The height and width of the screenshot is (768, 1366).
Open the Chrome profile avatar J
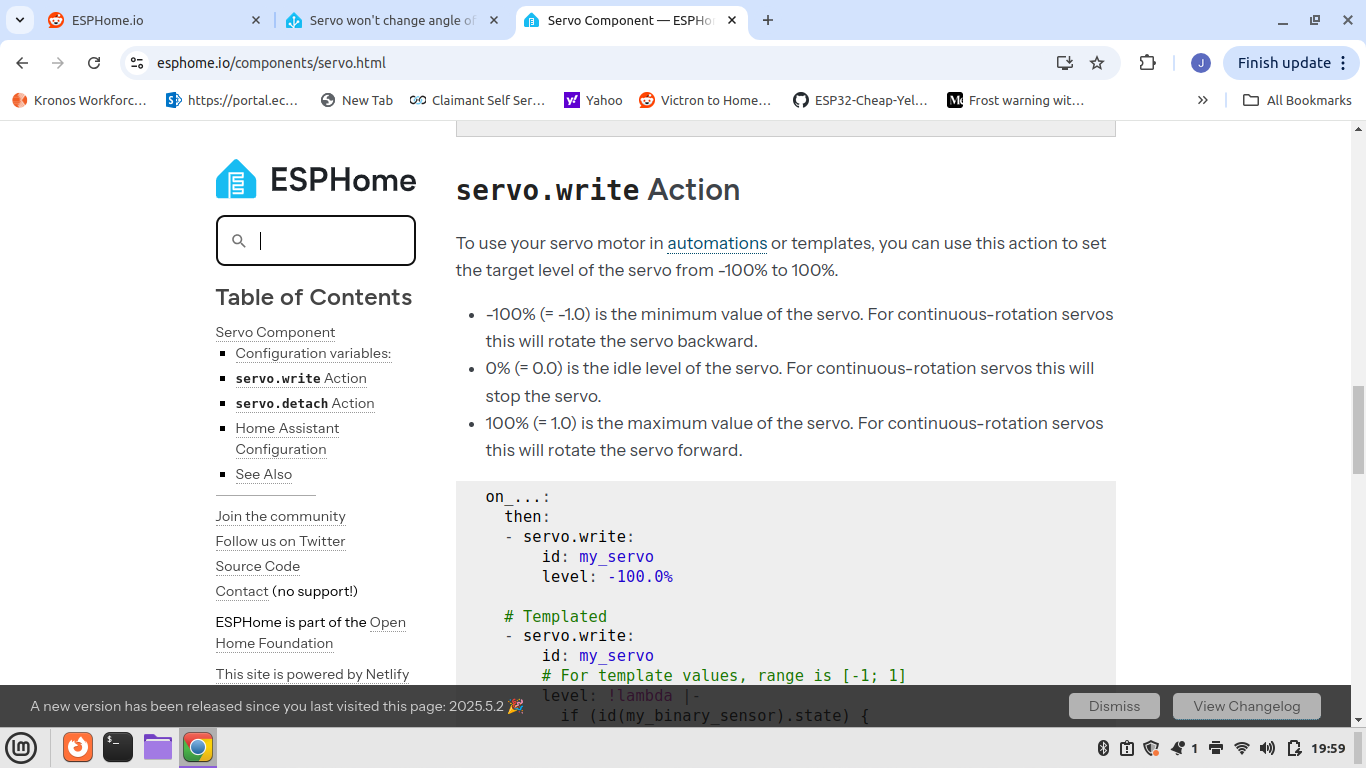pyautogui.click(x=1201, y=63)
